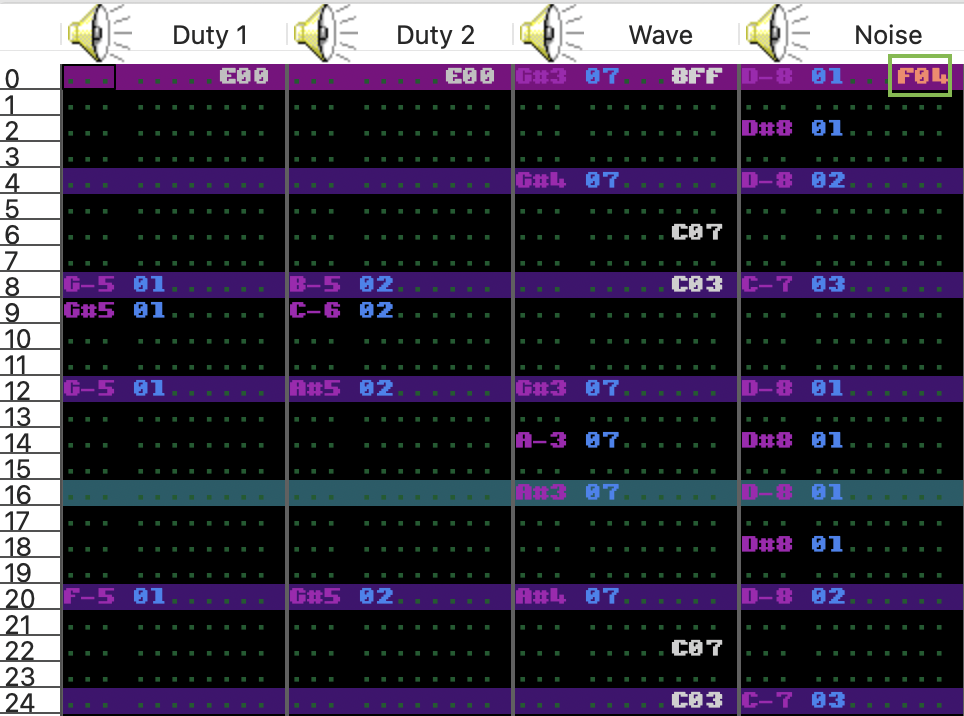
Task: Select the G#4 note in Wave row 4
Action: [541, 180]
